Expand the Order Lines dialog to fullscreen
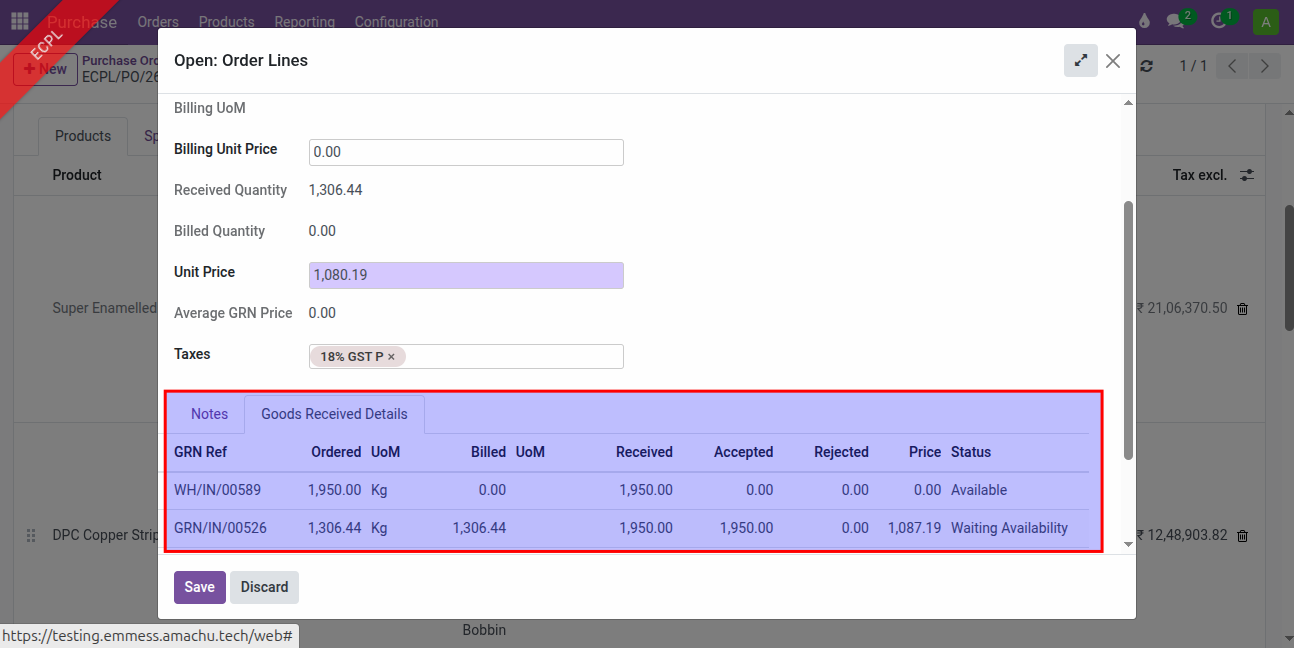Screen dimensions: 1294x648 1080,61
